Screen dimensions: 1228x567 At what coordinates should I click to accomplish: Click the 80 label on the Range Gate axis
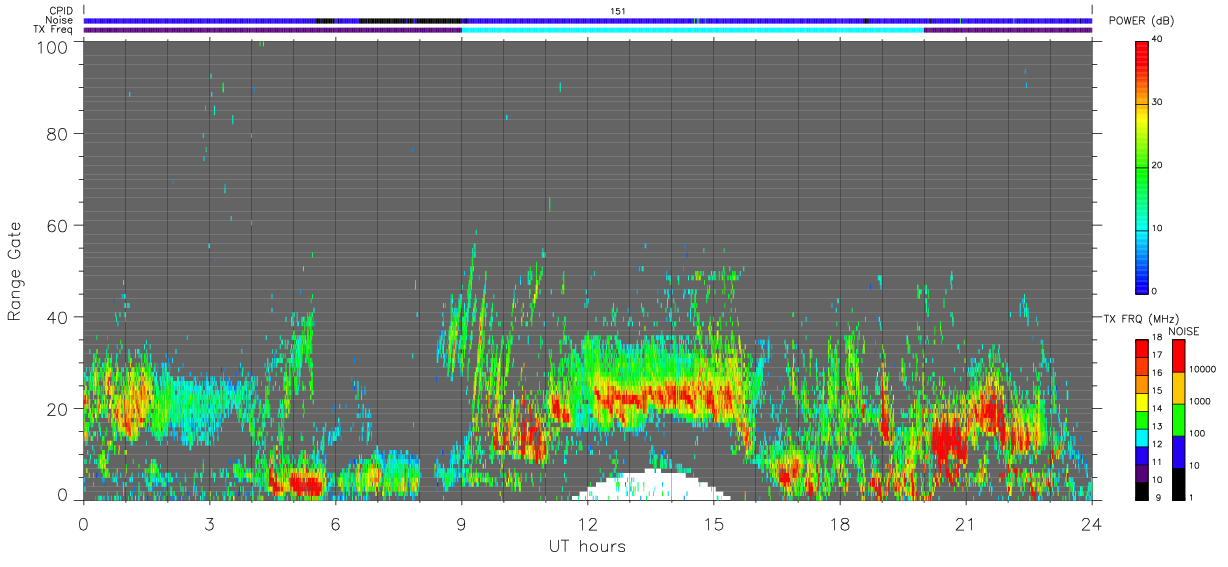pyautogui.click(x=58, y=133)
